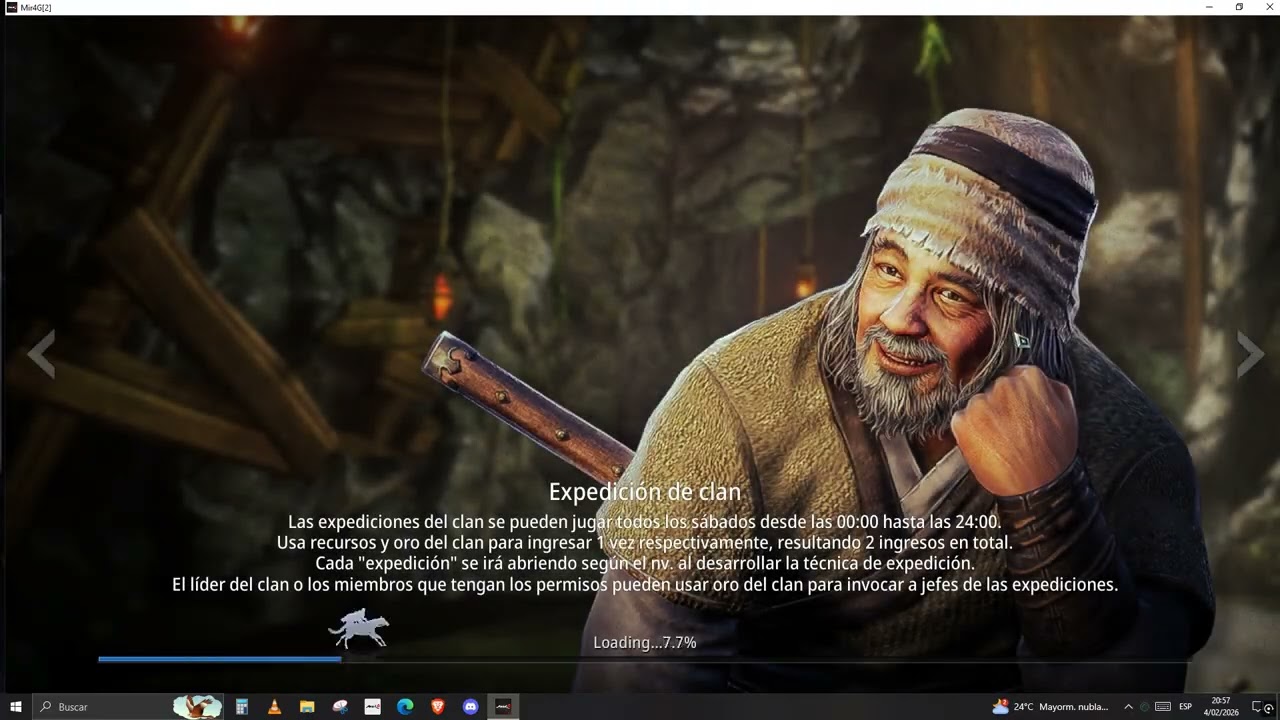The width and height of the screenshot is (1280, 720).
Task: Click the running horse loading icon
Action: (x=359, y=629)
